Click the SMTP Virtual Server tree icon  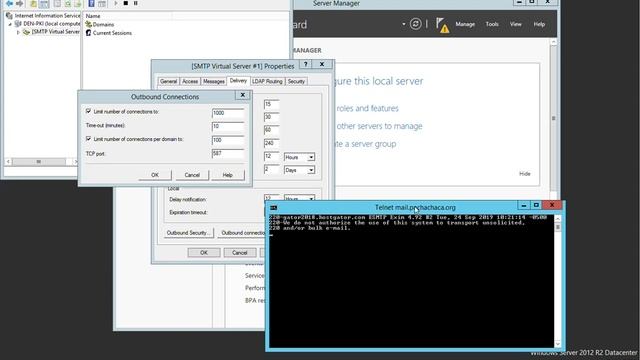[x=27, y=32]
